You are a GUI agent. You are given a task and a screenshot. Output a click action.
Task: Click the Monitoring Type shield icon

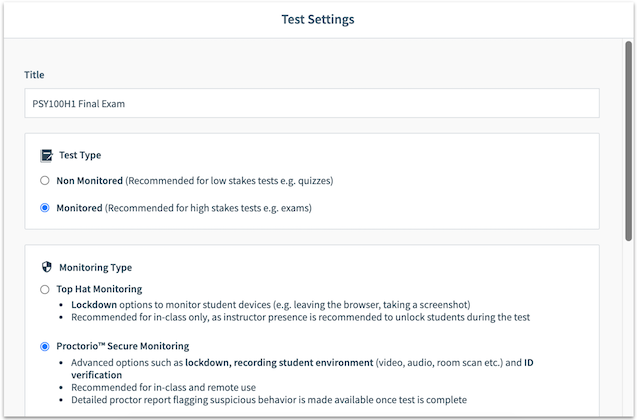click(47, 267)
